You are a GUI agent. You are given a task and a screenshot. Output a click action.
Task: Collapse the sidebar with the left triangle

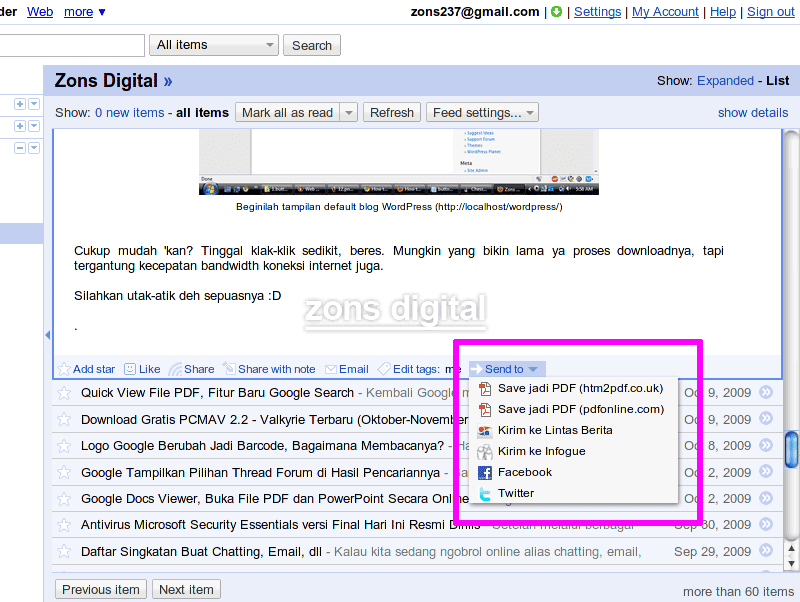pyautogui.click(x=48, y=335)
